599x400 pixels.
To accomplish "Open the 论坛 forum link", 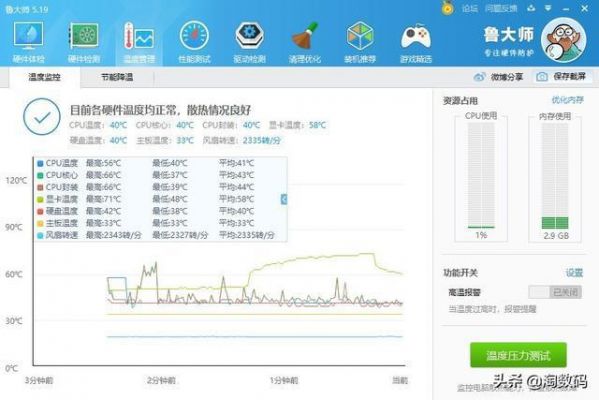I will point(469,8).
